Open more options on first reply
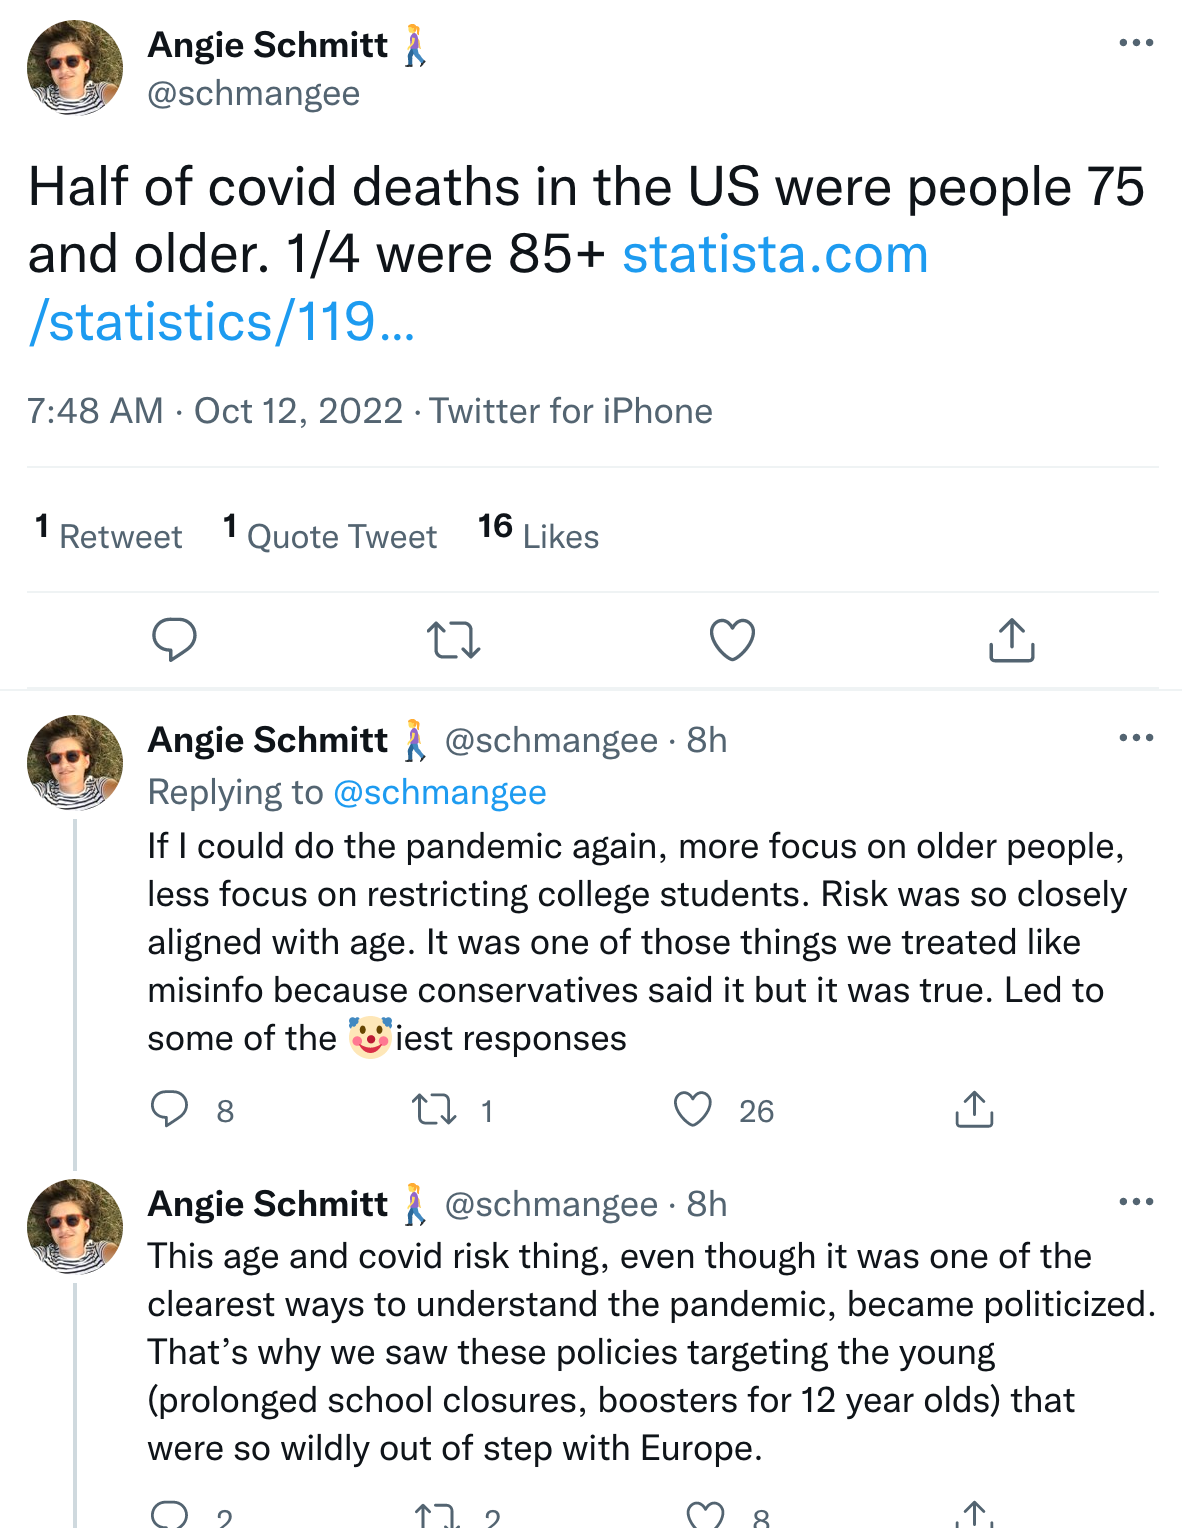Screen dimensions: 1182x1528 (1136, 738)
